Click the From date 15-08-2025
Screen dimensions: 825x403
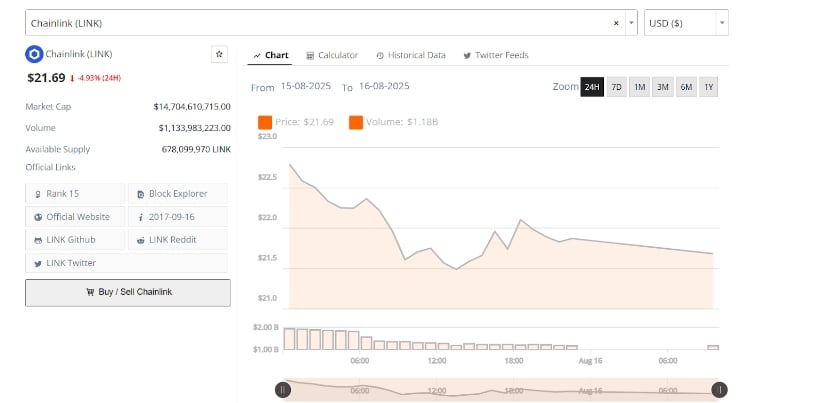pos(306,86)
